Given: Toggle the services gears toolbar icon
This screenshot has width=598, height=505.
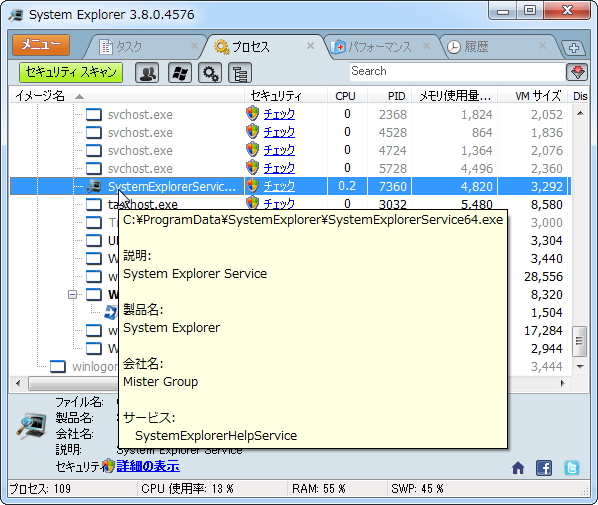Looking at the screenshot, I should 210,72.
